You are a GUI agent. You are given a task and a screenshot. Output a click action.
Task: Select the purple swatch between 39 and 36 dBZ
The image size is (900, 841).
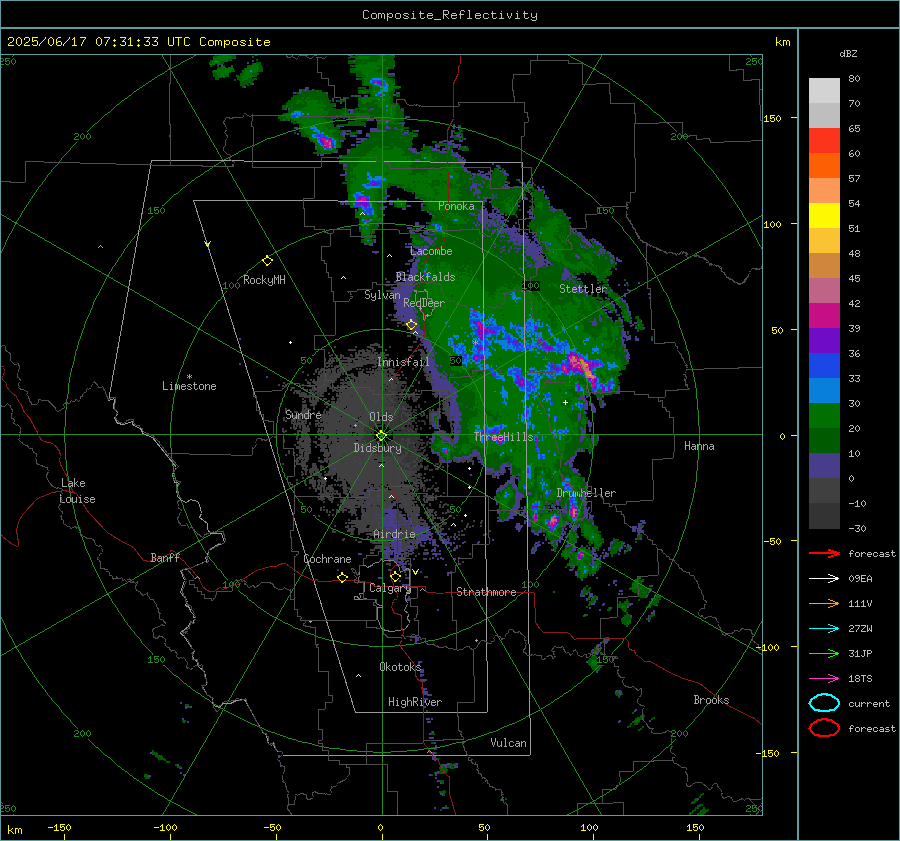[824, 340]
